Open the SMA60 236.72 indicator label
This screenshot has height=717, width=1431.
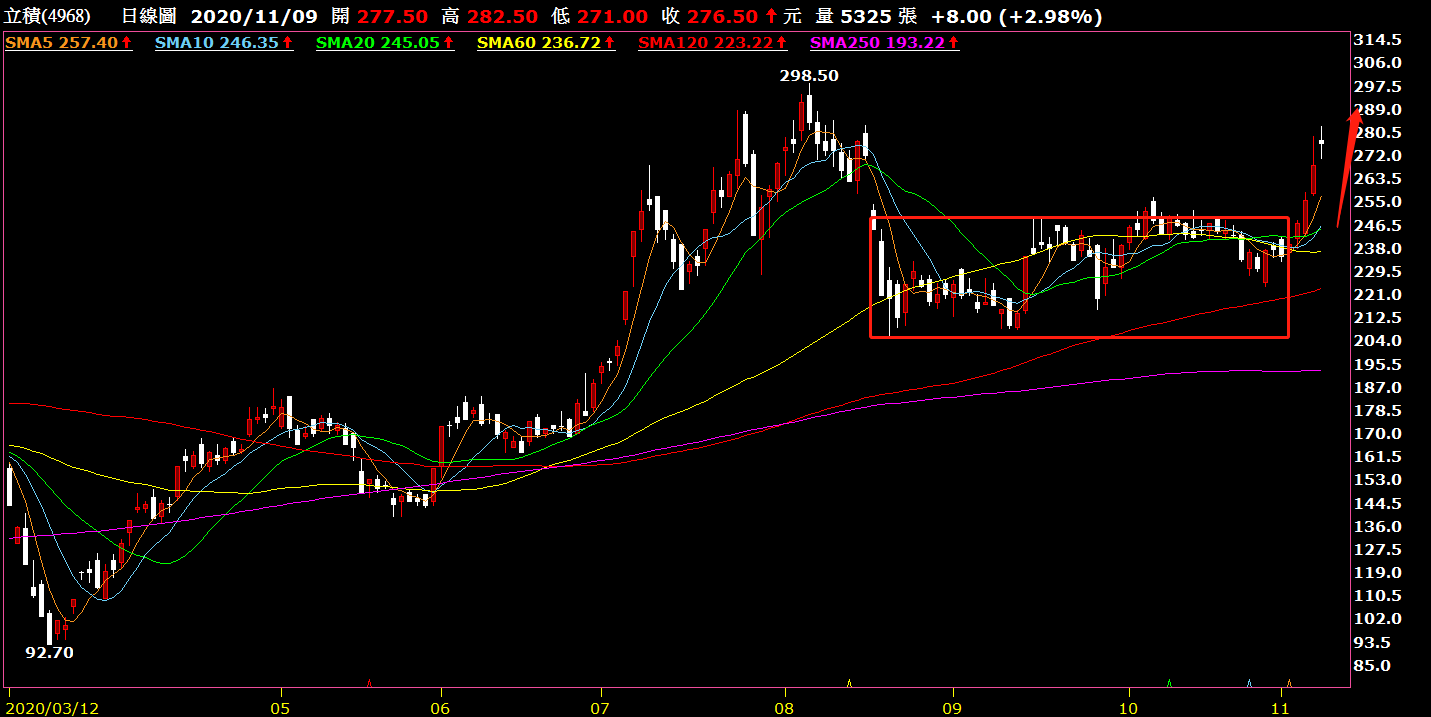click(546, 43)
